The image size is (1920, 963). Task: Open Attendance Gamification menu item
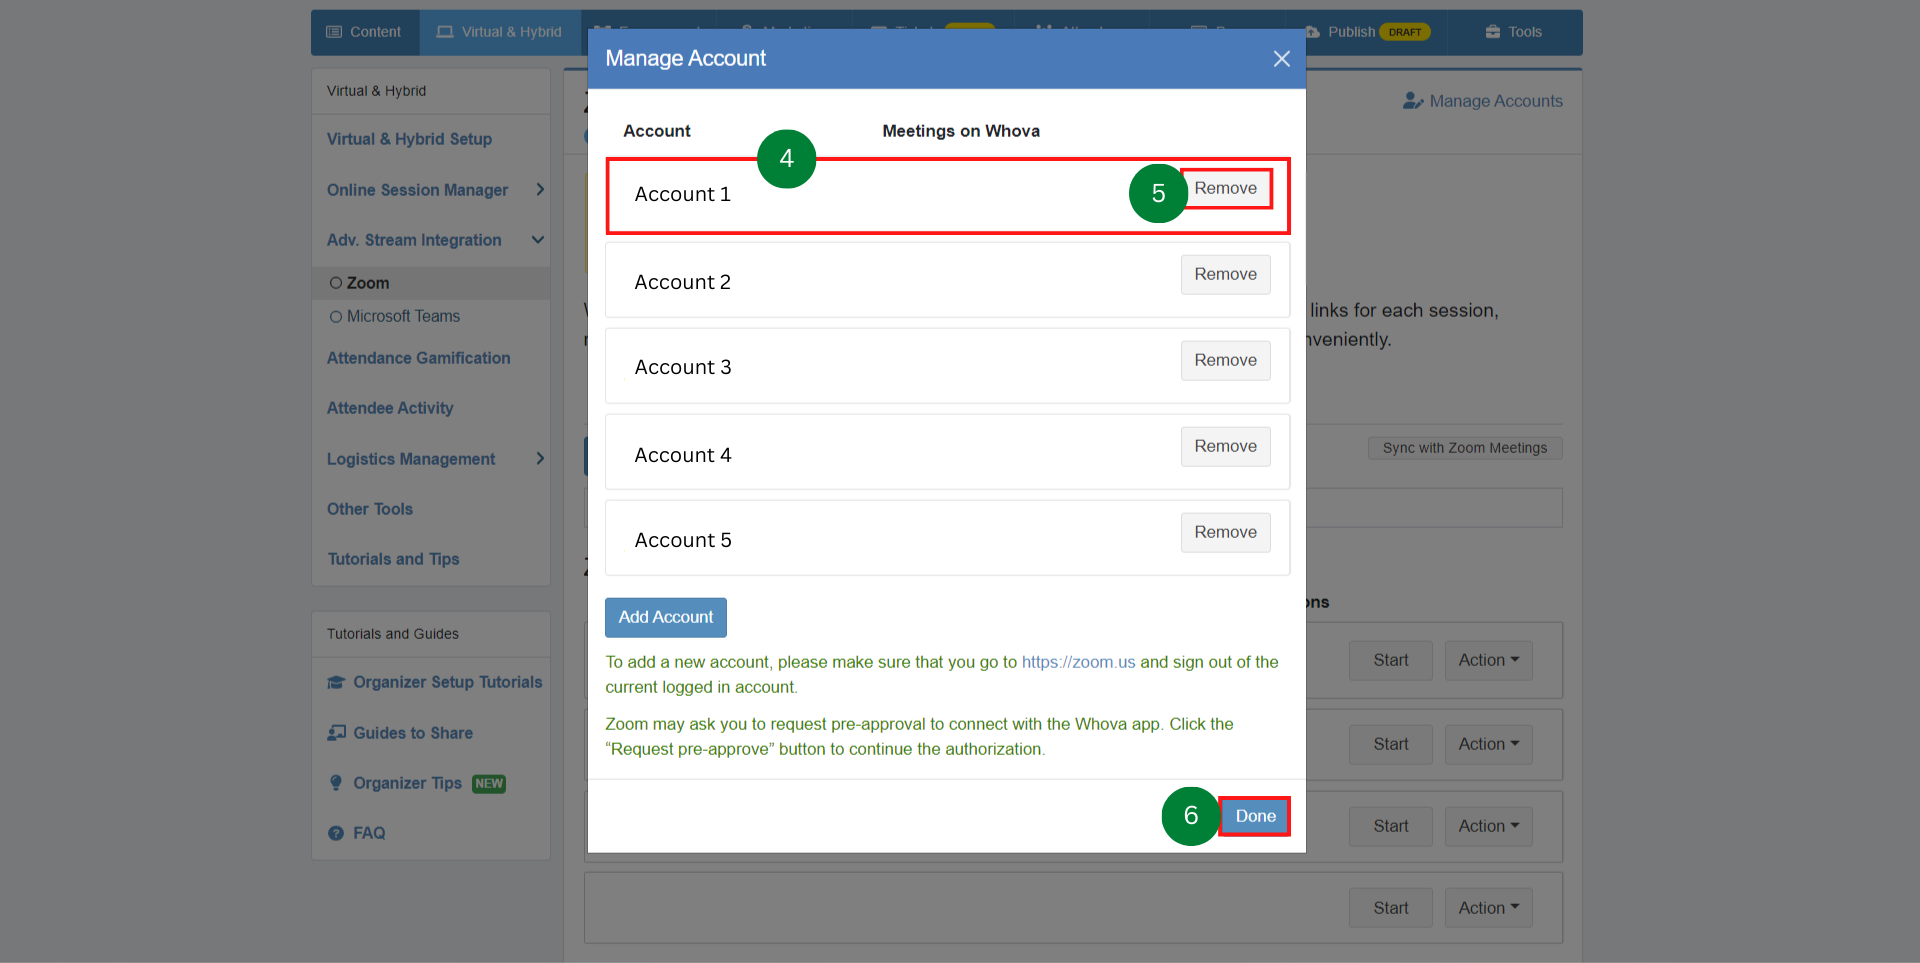click(x=418, y=358)
